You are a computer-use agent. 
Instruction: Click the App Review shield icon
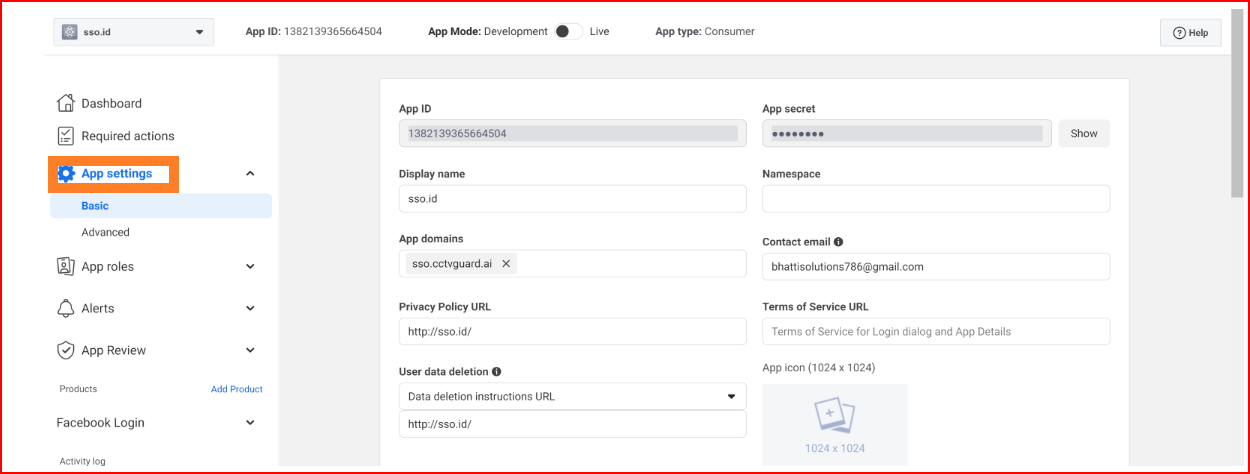[66, 350]
